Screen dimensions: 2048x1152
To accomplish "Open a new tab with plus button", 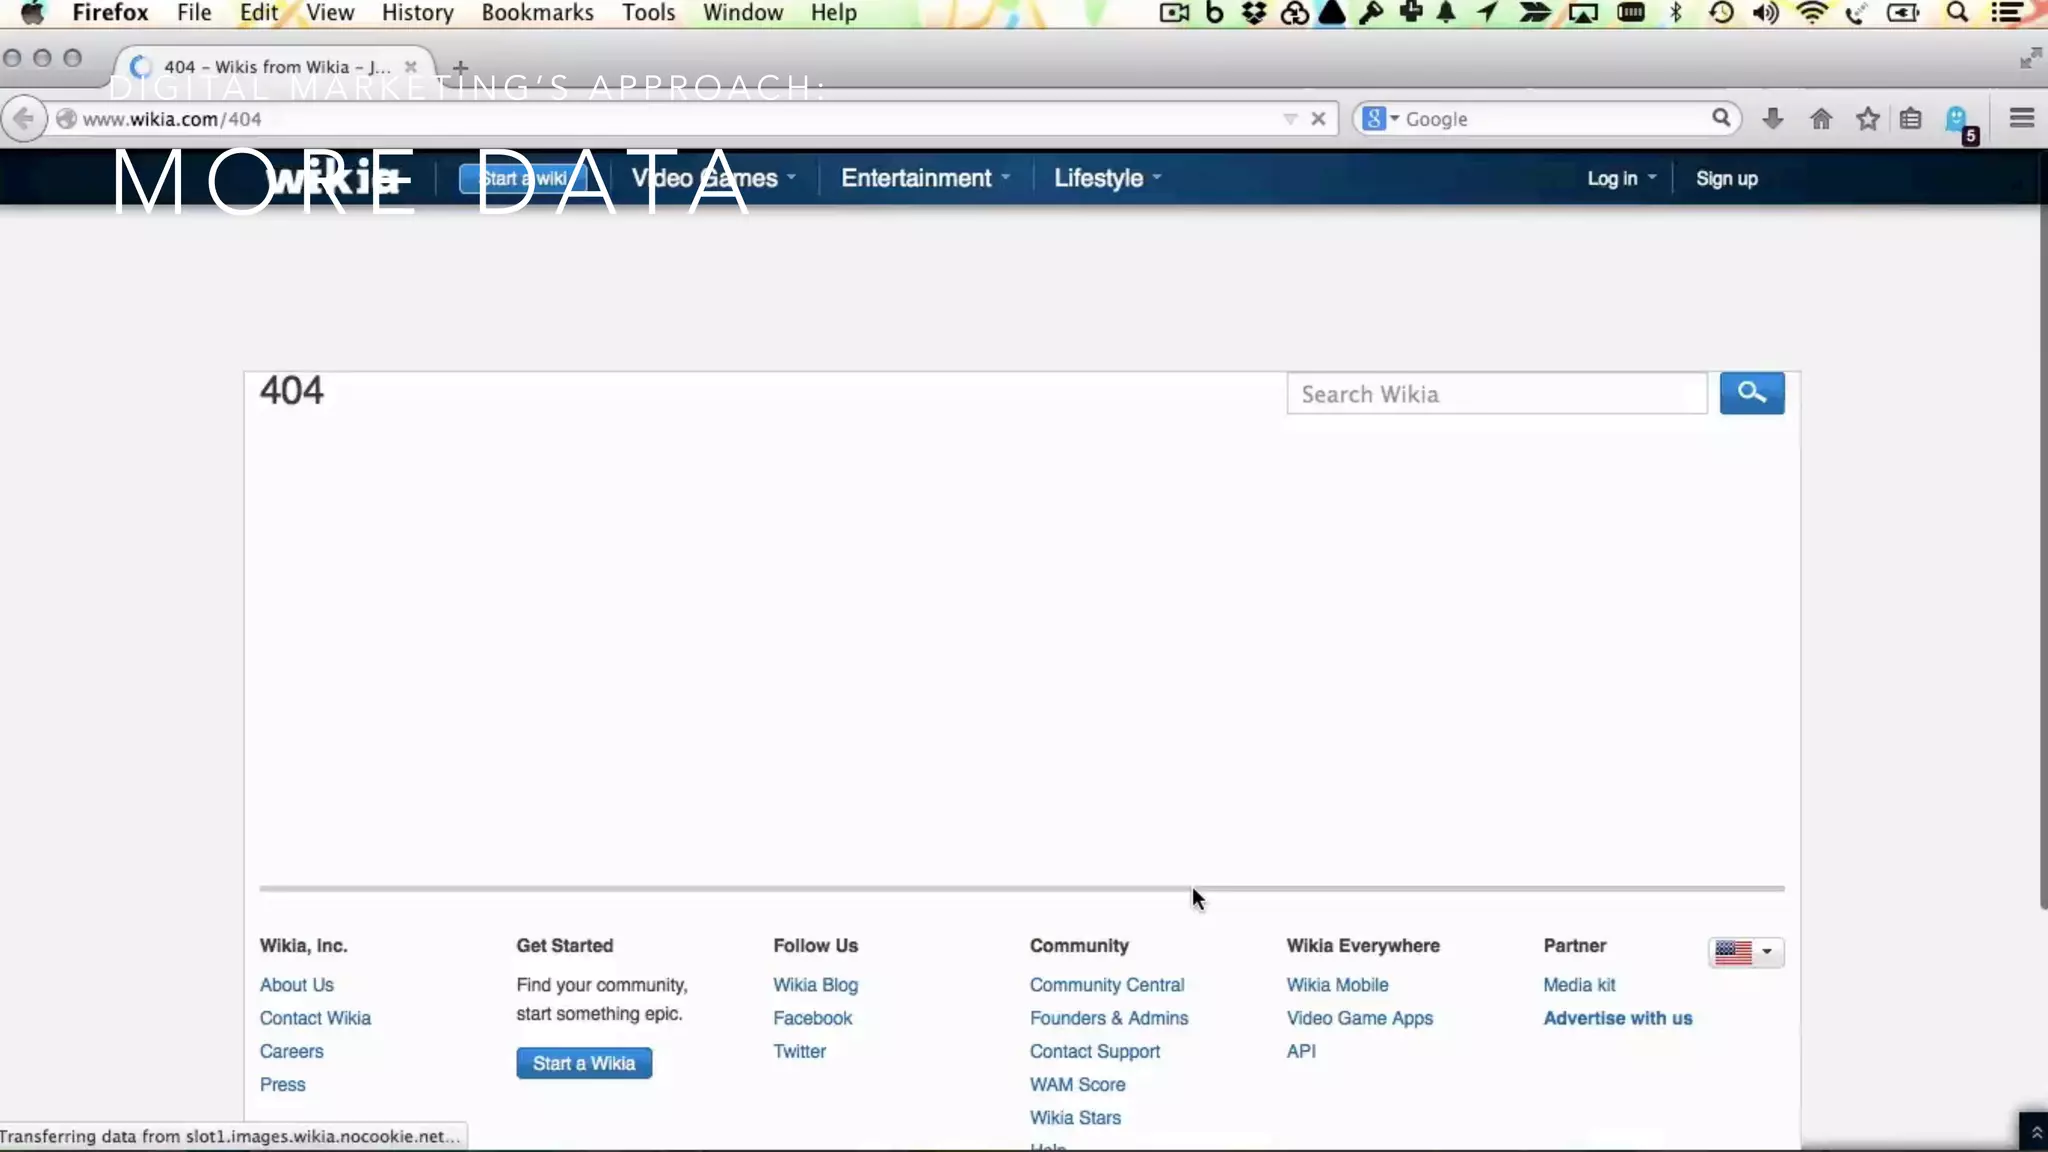I will [x=460, y=68].
